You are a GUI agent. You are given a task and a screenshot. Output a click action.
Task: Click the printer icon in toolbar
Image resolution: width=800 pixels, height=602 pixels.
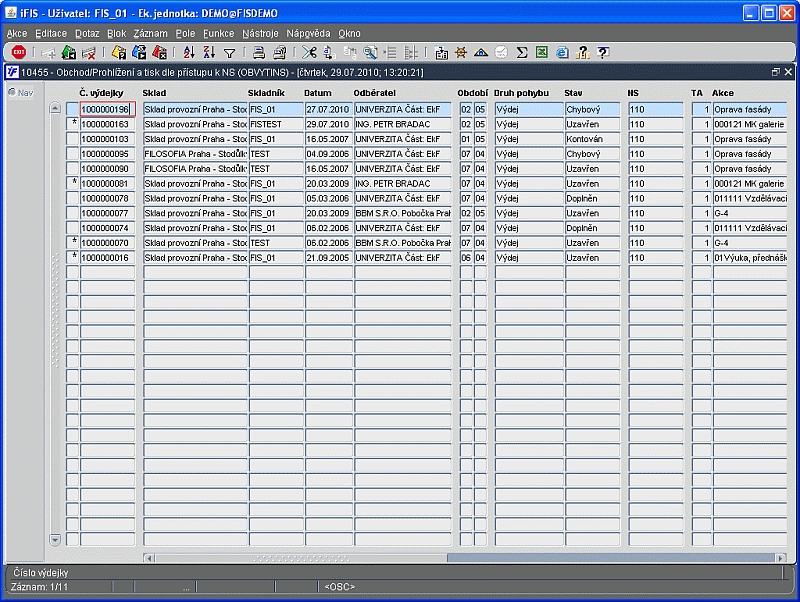click(x=259, y=52)
